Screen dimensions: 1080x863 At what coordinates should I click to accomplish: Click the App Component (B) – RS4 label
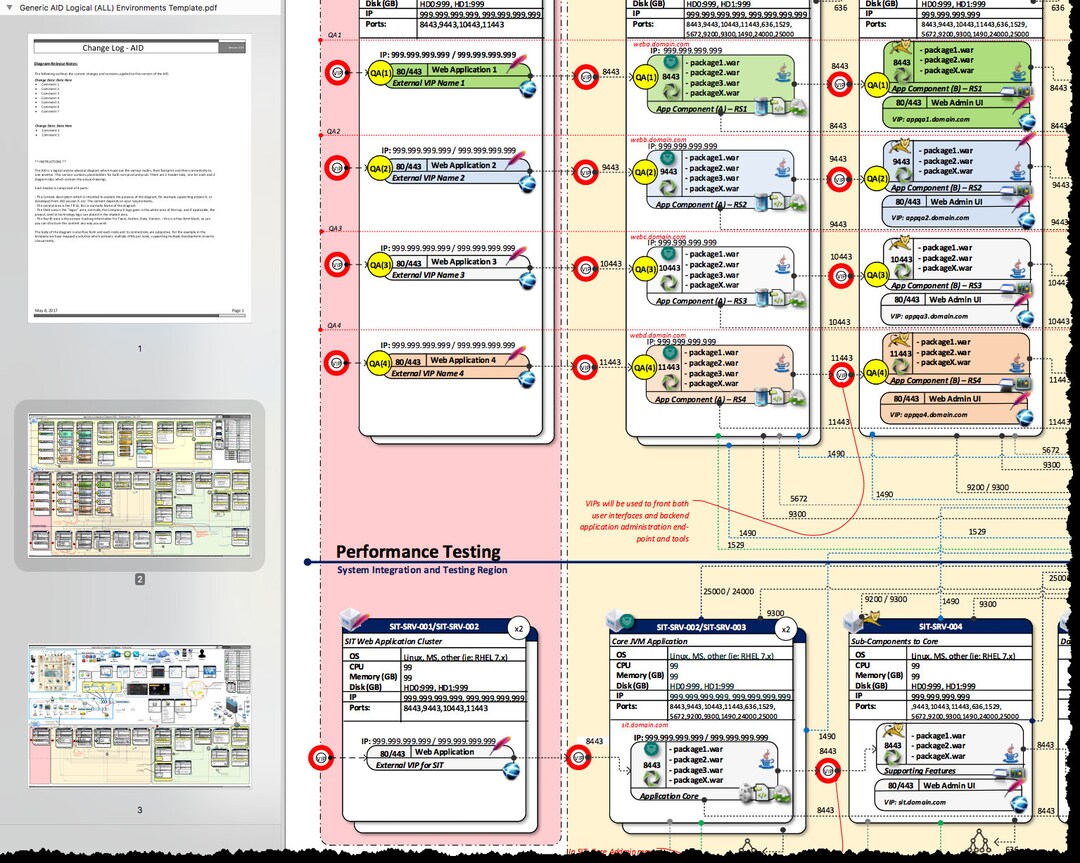tap(936, 380)
